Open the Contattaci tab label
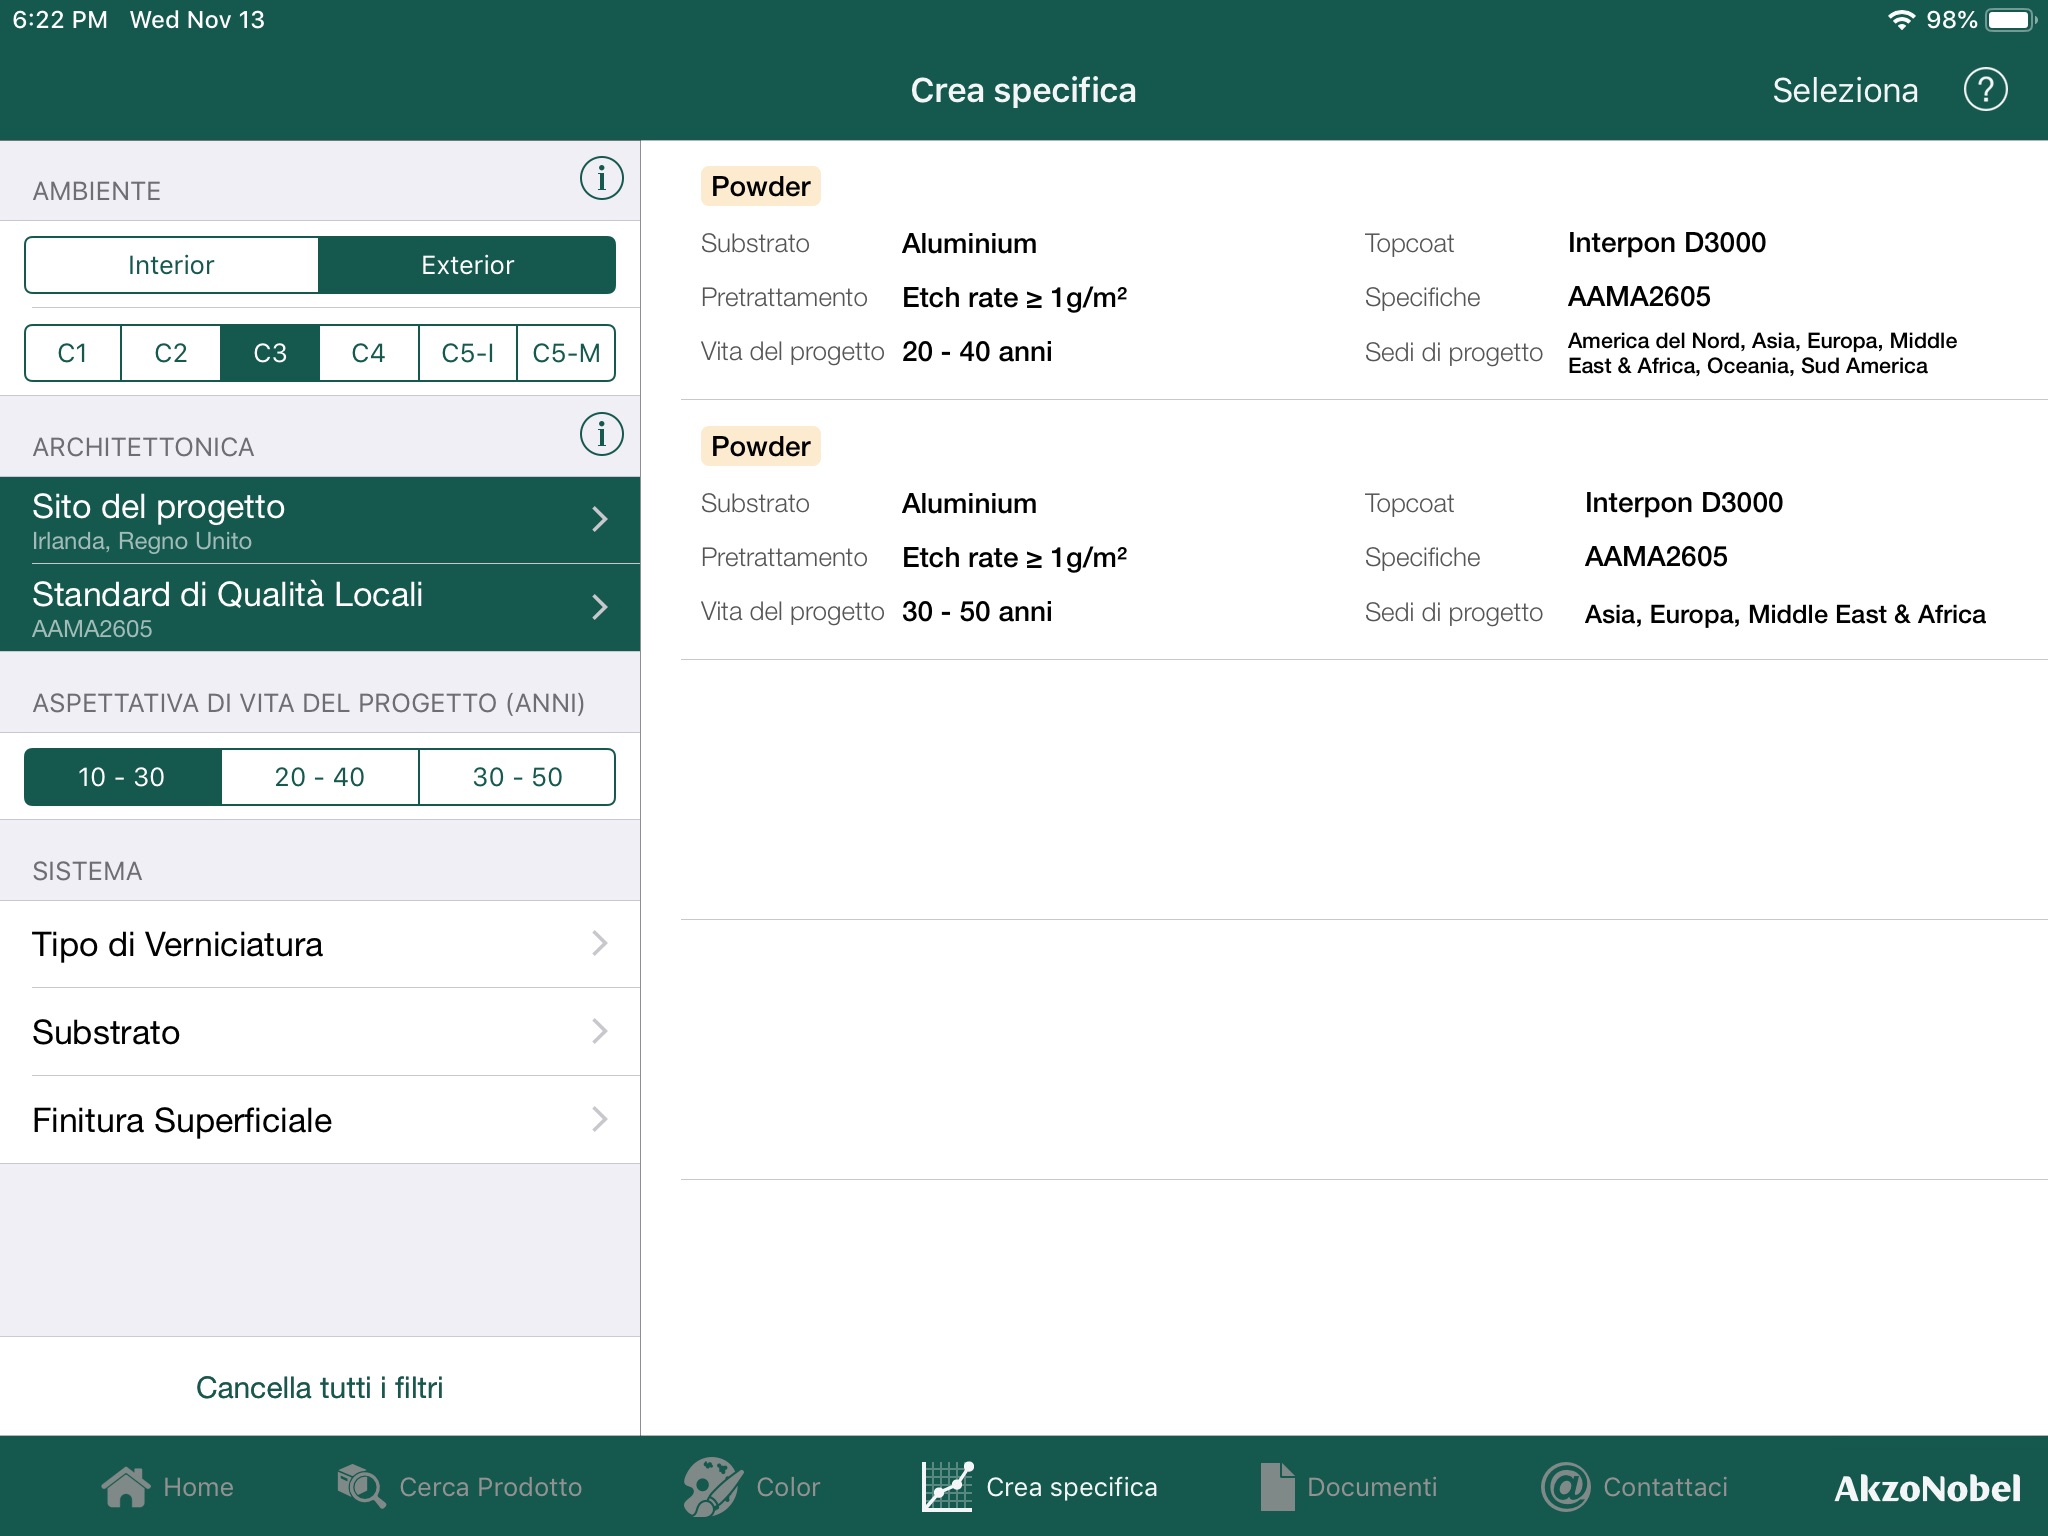This screenshot has height=1536, width=2048. (1665, 1487)
